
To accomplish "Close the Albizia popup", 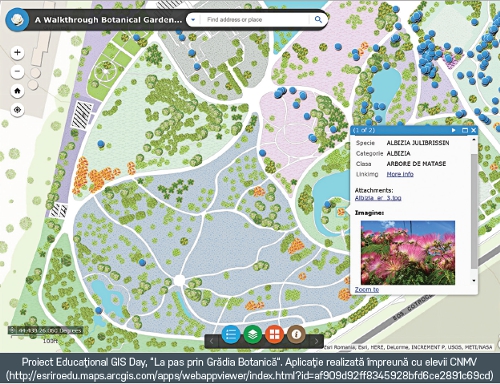I will [473, 130].
